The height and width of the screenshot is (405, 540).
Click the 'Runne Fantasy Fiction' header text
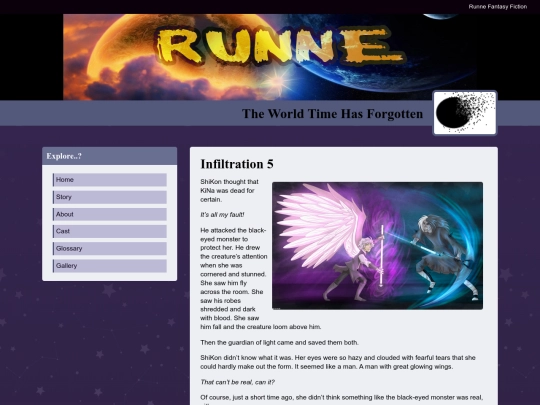(498, 7)
